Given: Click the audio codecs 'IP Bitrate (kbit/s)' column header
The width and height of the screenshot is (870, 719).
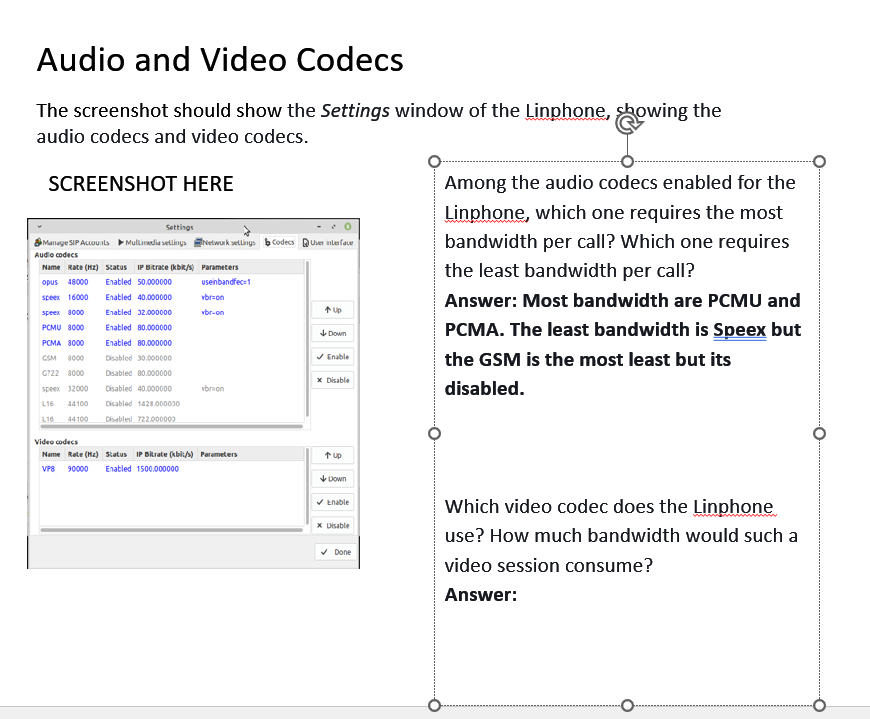Looking at the screenshot, I should point(165,267).
